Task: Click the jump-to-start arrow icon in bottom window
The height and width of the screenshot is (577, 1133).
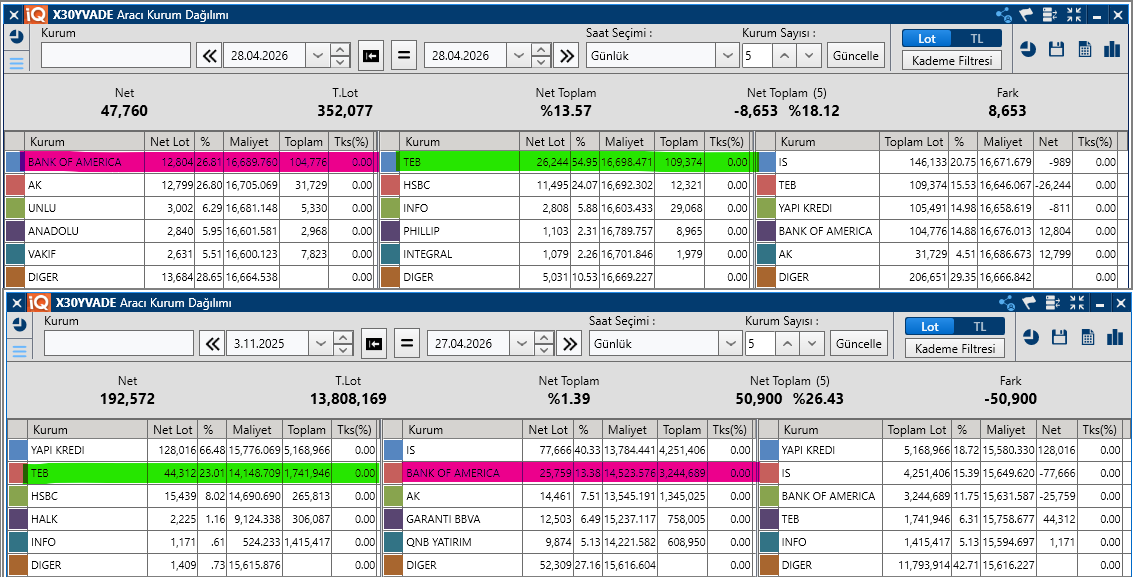Action: click(374, 344)
